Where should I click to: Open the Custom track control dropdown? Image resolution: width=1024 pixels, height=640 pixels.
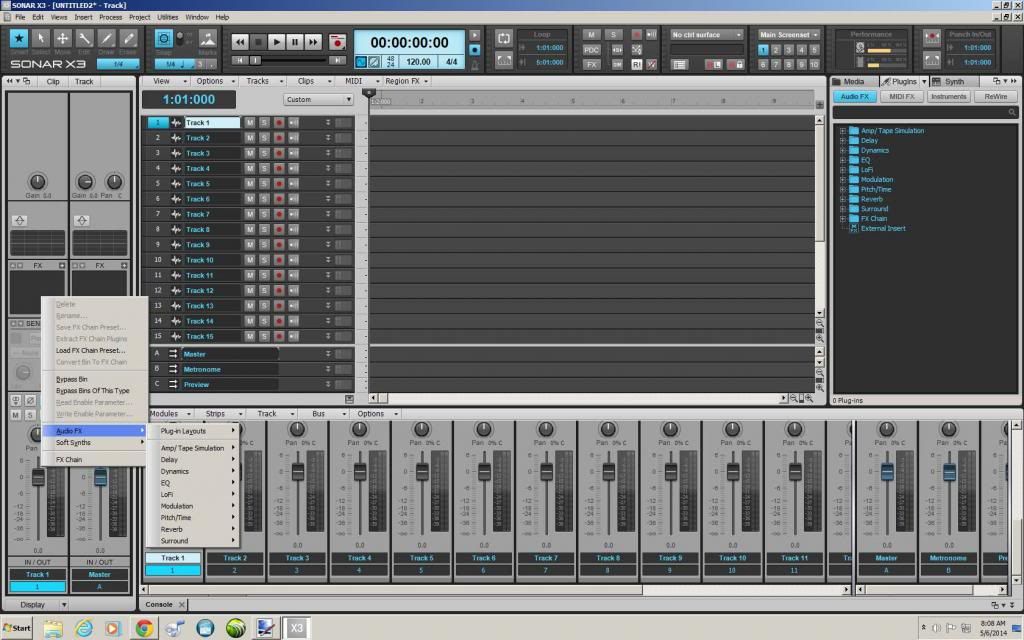[x=318, y=100]
